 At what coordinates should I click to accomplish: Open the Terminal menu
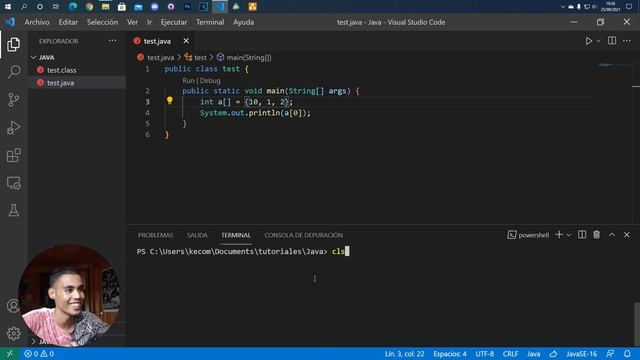coord(210,22)
